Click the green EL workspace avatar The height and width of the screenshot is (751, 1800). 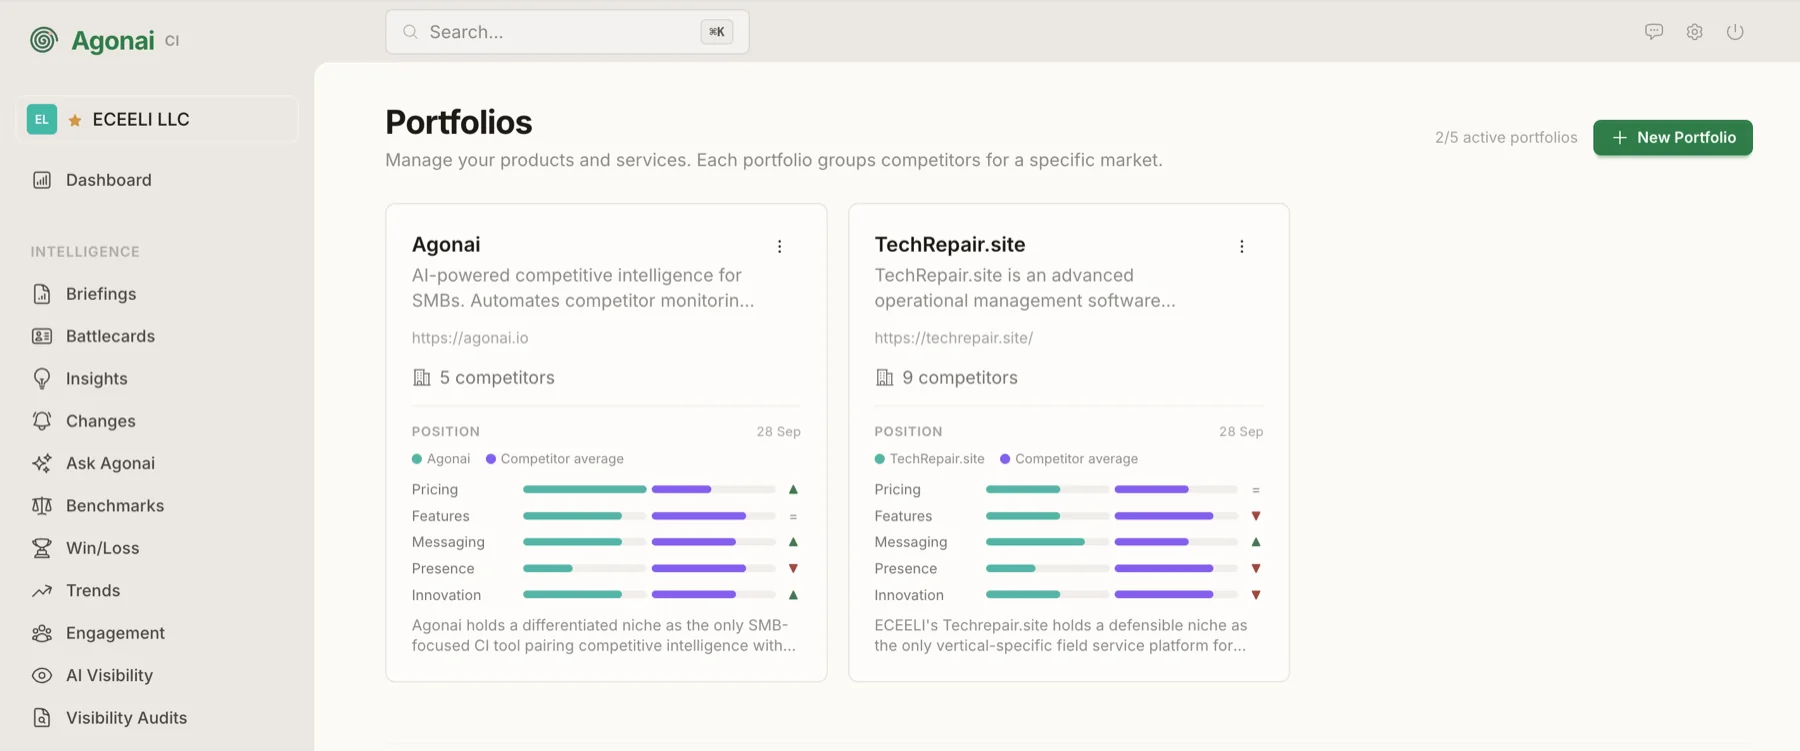[x=42, y=119]
